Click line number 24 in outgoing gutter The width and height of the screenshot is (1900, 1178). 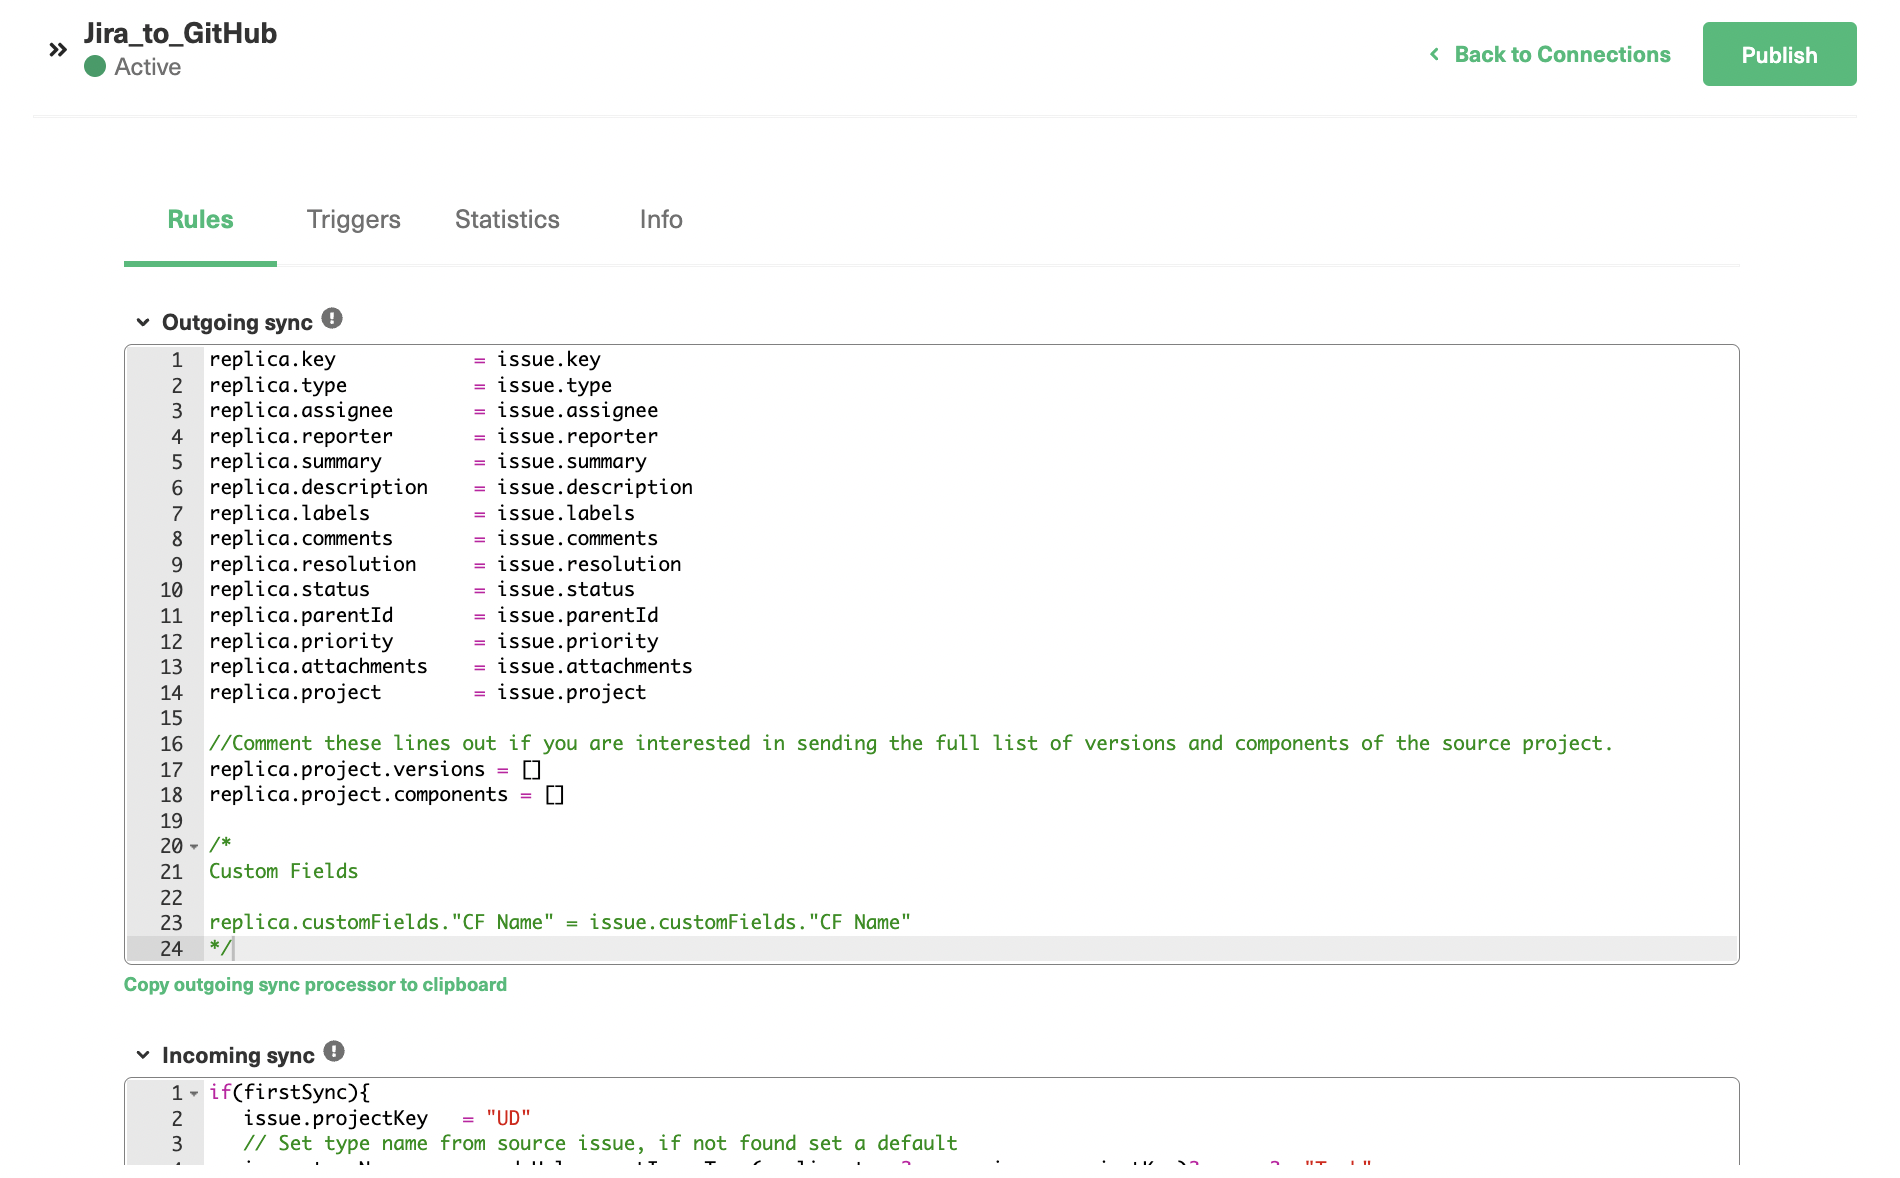[x=171, y=948]
